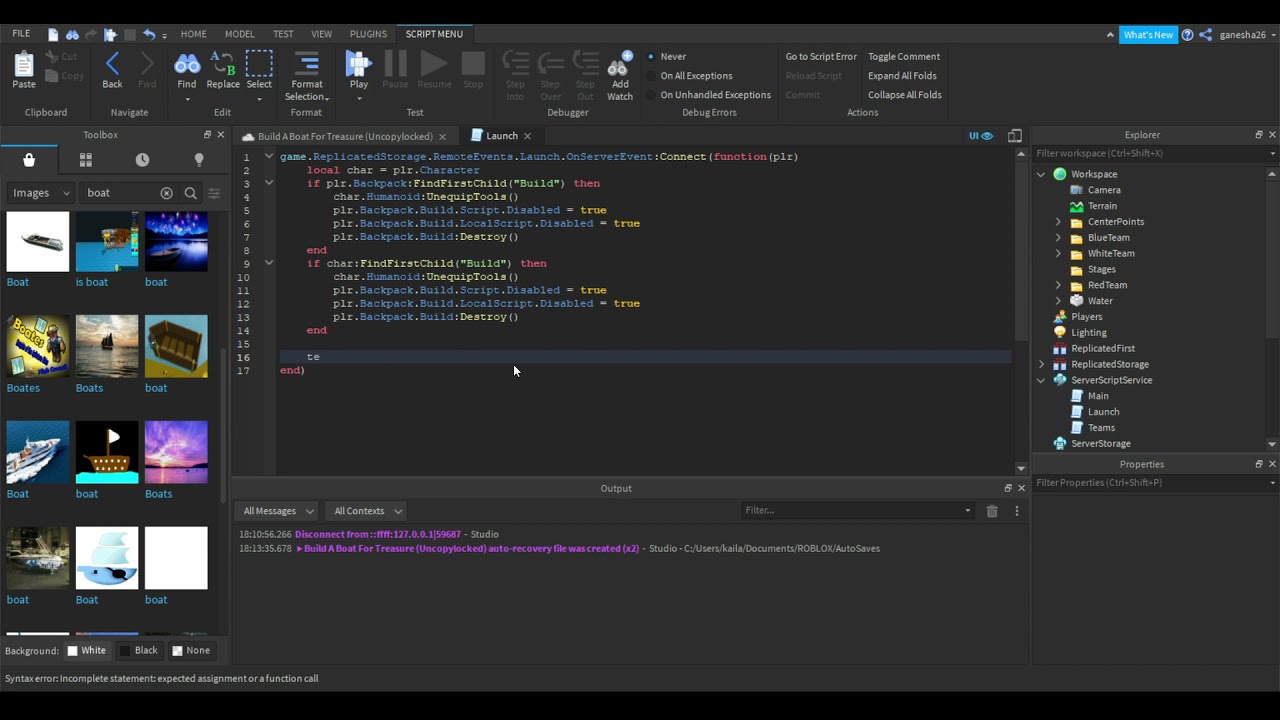
Task: Go Back in script navigation
Action: tap(112, 65)
